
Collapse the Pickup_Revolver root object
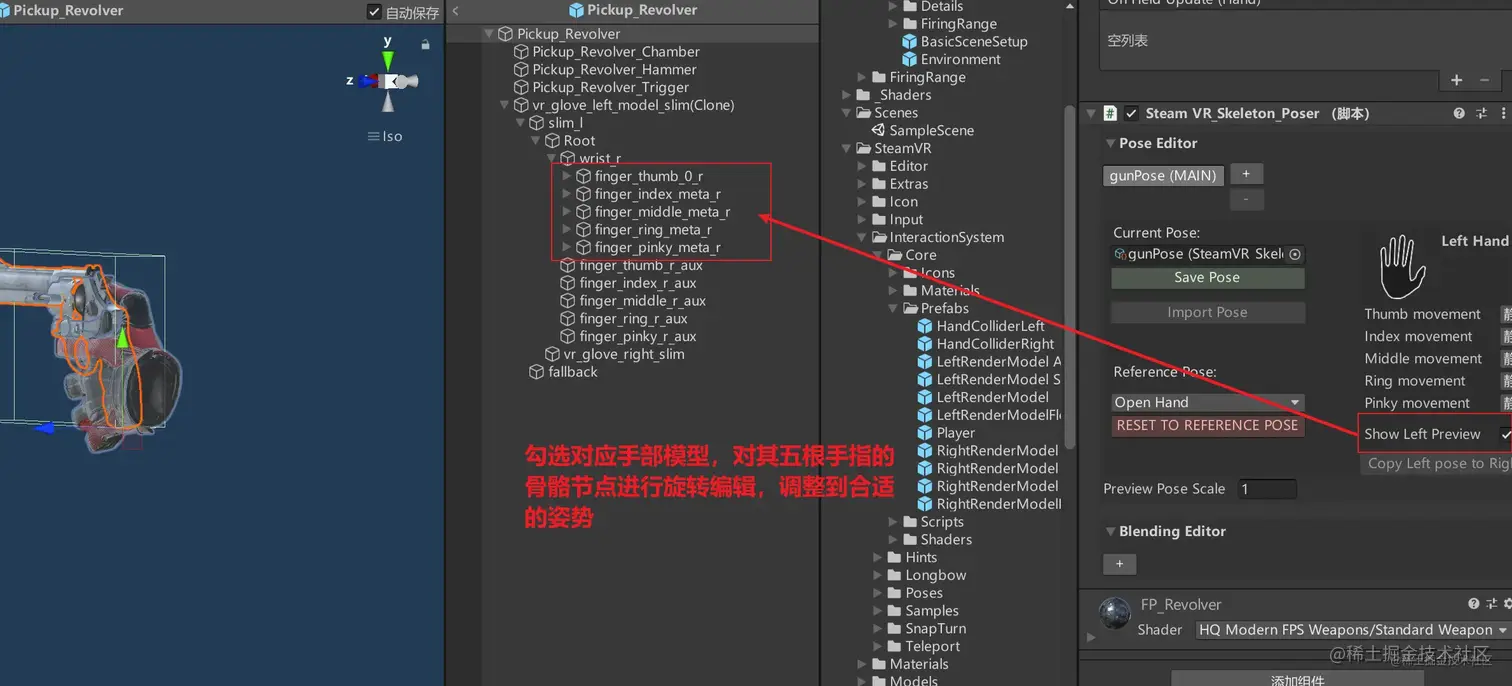(488, 34)
